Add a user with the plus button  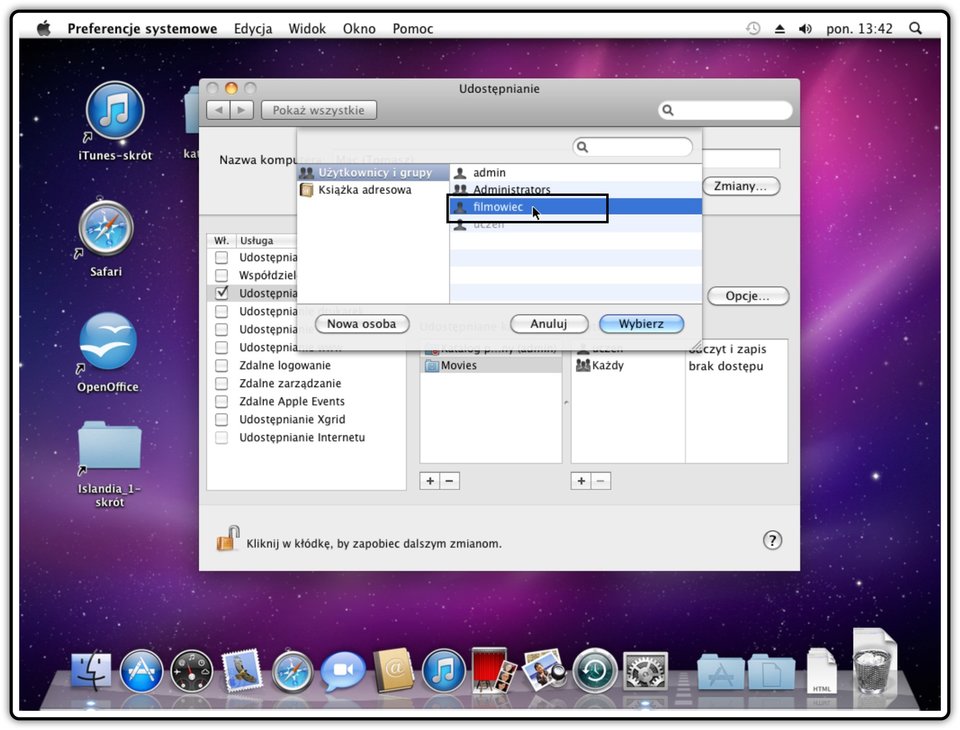coord(581,481)
